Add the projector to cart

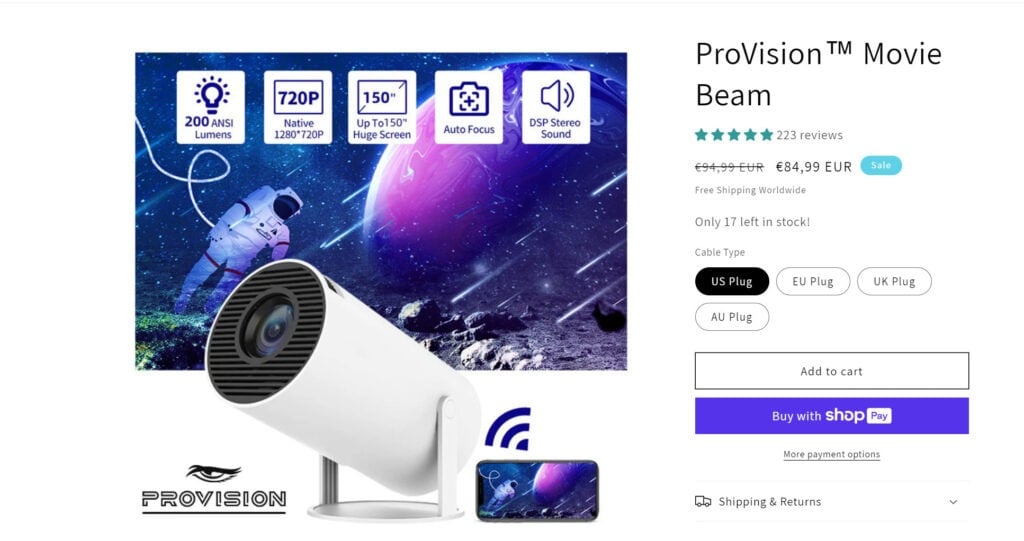click(x=831, y=371)
